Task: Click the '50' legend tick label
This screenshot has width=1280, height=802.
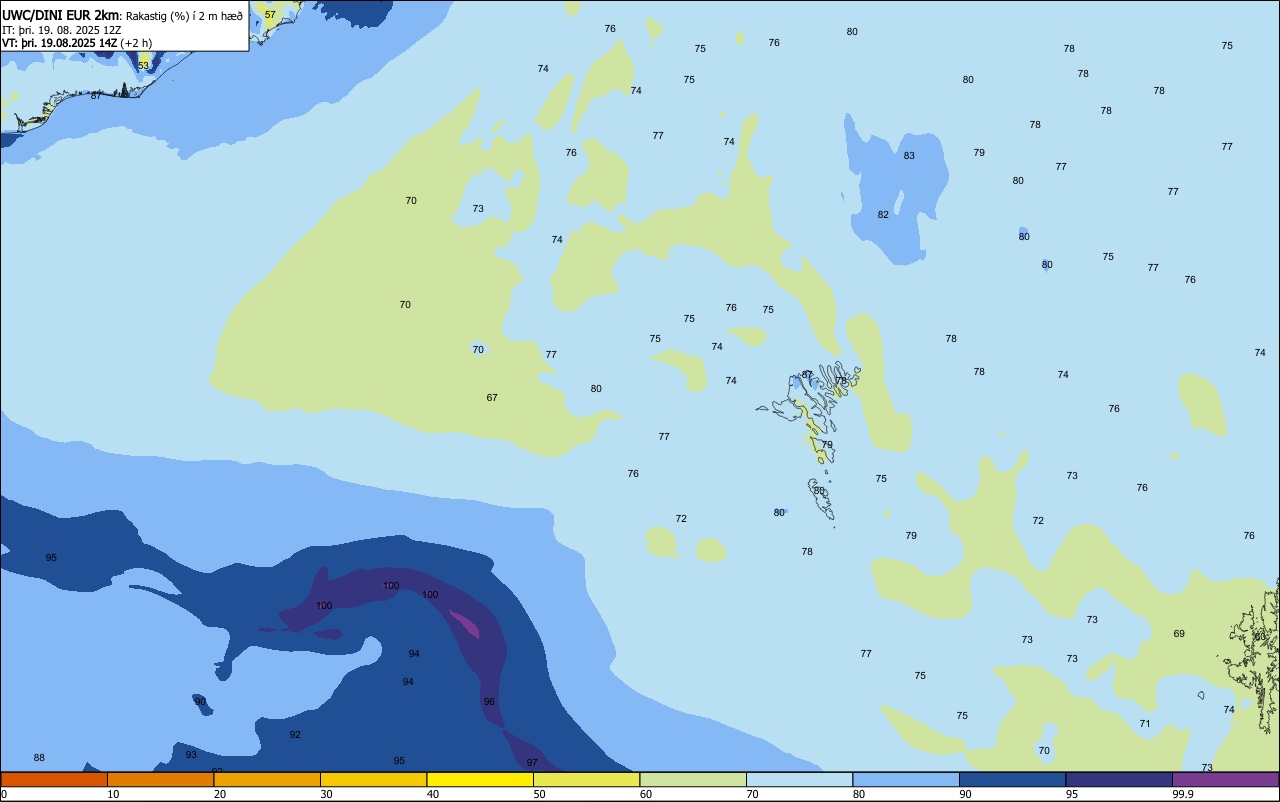Action: pos(539,794)
